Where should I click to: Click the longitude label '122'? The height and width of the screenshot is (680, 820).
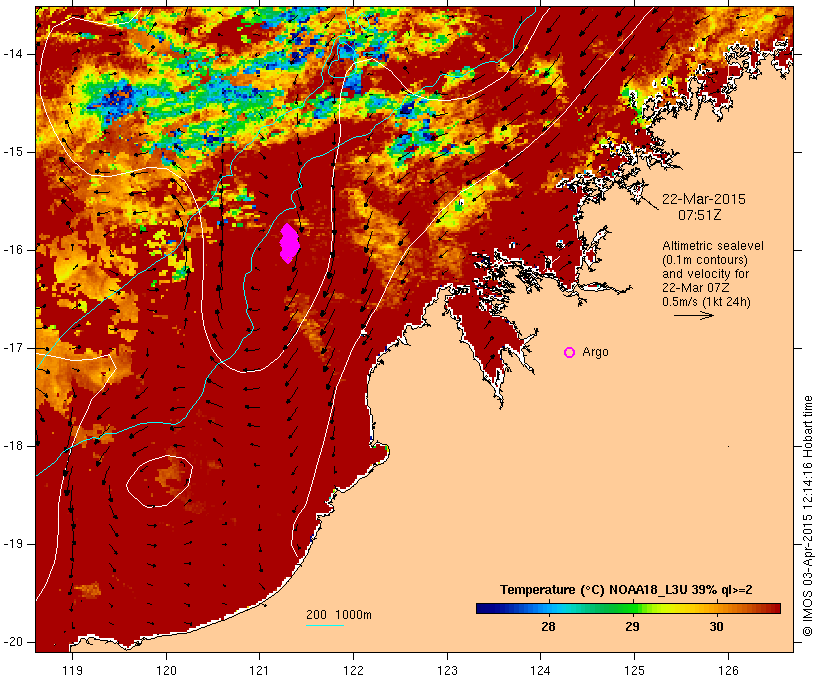point(354,671)
